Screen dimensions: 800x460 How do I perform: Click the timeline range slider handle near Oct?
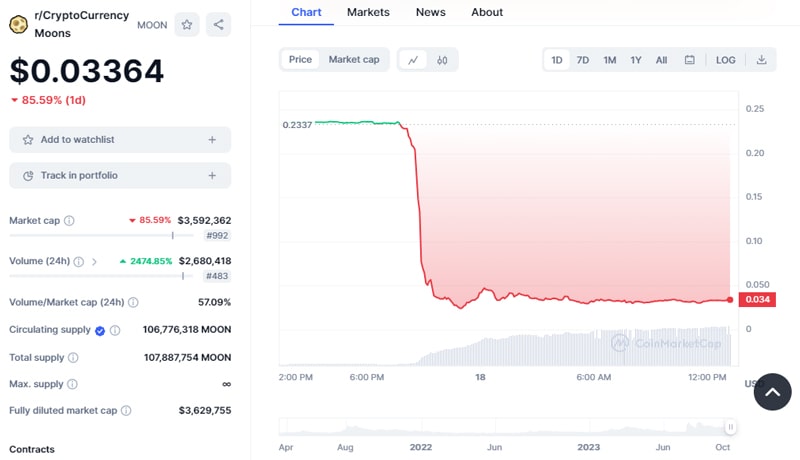pyautogui.click(x=731, y=427)
